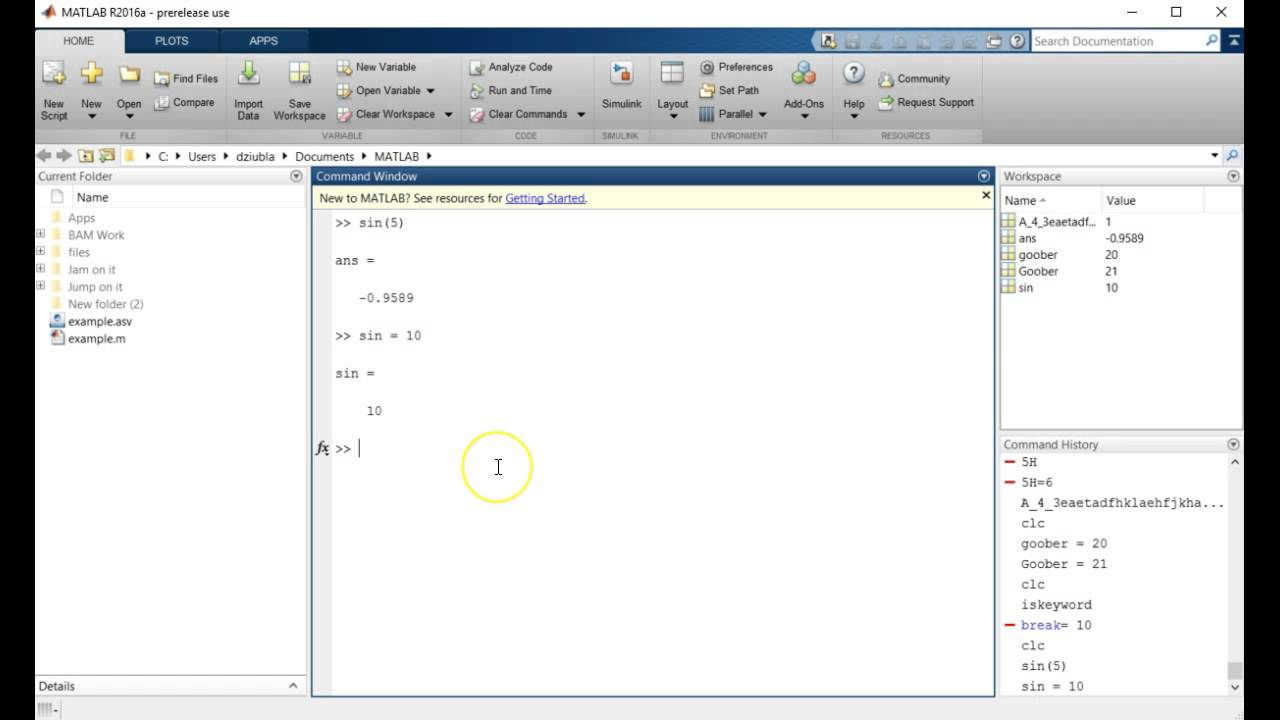Viewport: 1280px width, 720px height.
Task: Open Command History panel actions menu
Action: click(1233, 444)
